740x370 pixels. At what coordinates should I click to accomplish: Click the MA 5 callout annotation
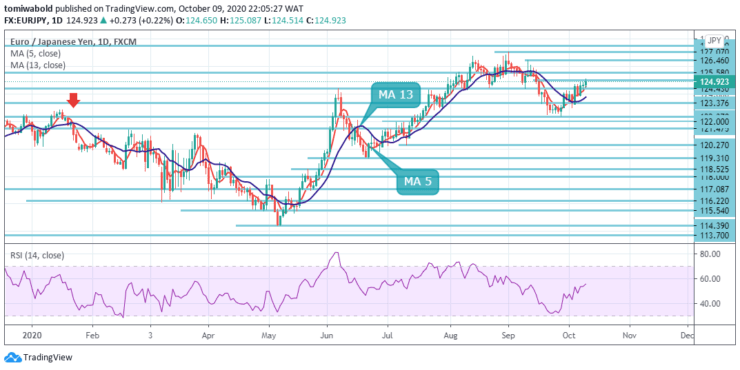point(417,181)
